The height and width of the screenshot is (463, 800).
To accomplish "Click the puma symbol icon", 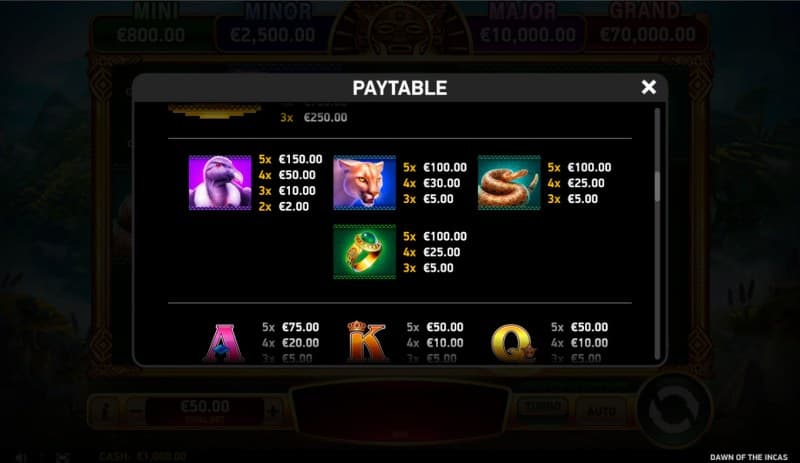I will click(x=364, y=183).
